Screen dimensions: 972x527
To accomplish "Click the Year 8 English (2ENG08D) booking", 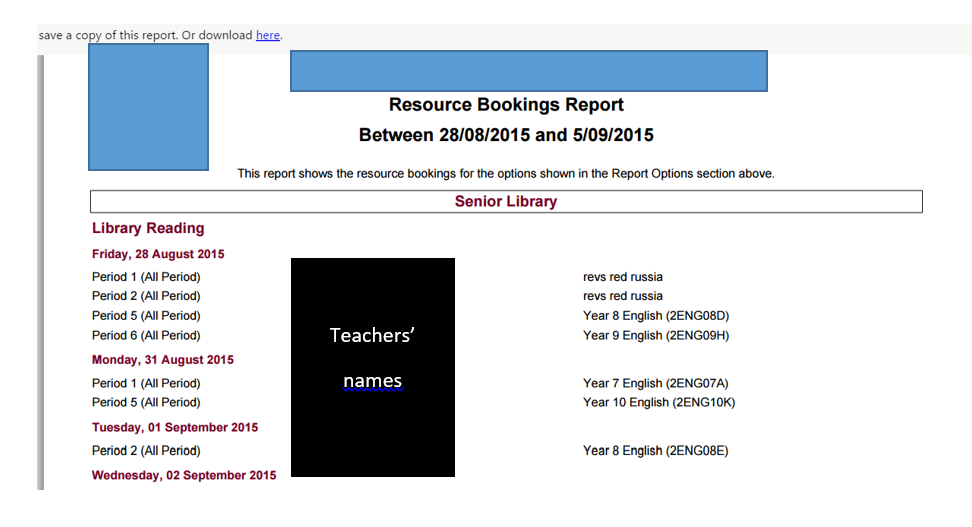I will 656,316.
